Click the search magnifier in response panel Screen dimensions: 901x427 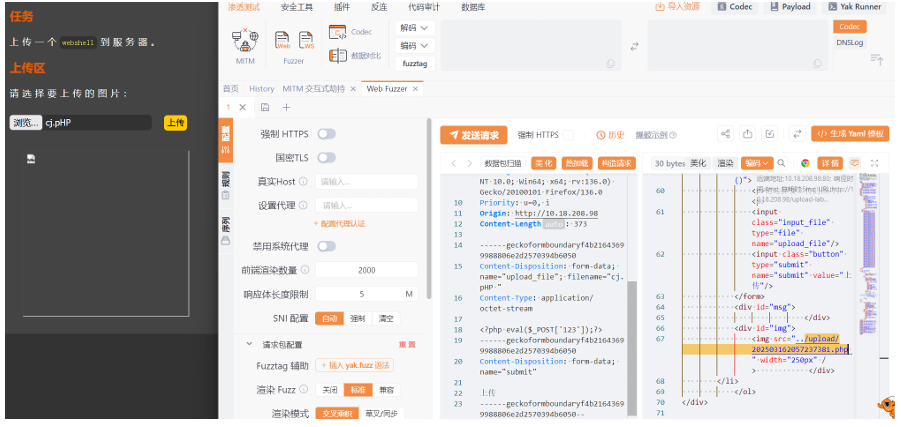click(x=782, y=163)
